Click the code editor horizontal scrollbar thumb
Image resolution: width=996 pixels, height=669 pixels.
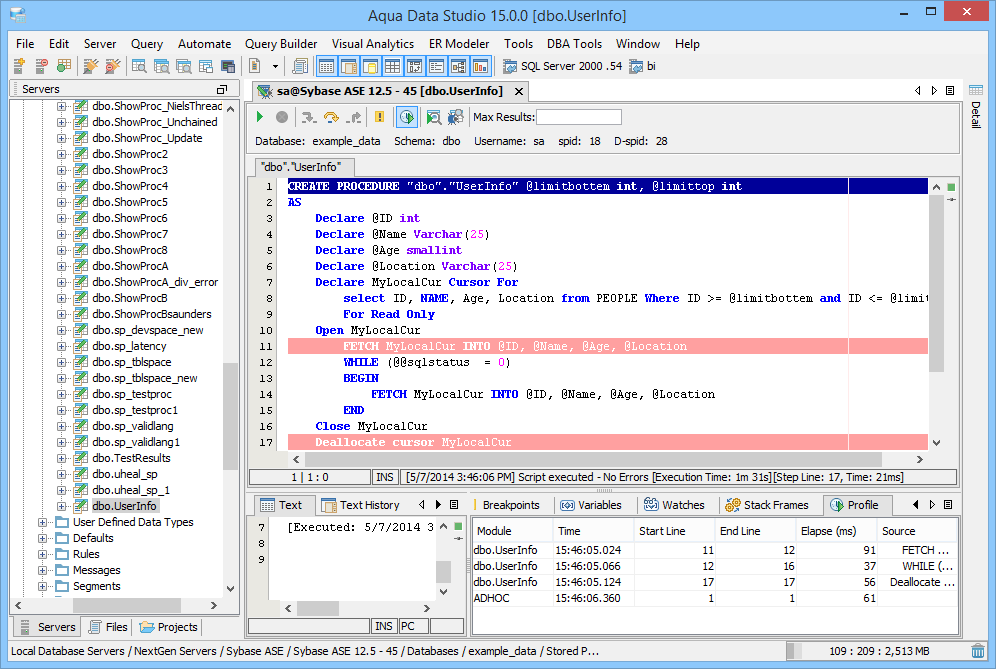(593, 459)
